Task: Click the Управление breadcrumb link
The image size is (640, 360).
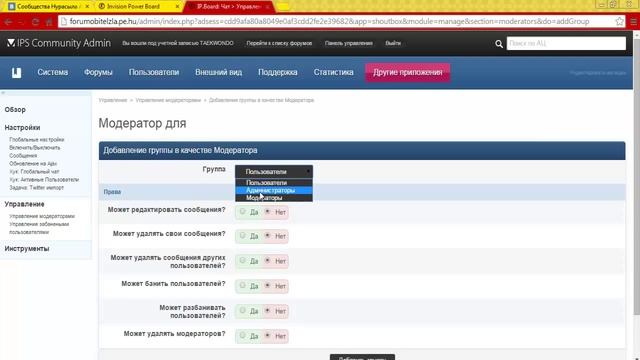Action: tap(113, 100)
